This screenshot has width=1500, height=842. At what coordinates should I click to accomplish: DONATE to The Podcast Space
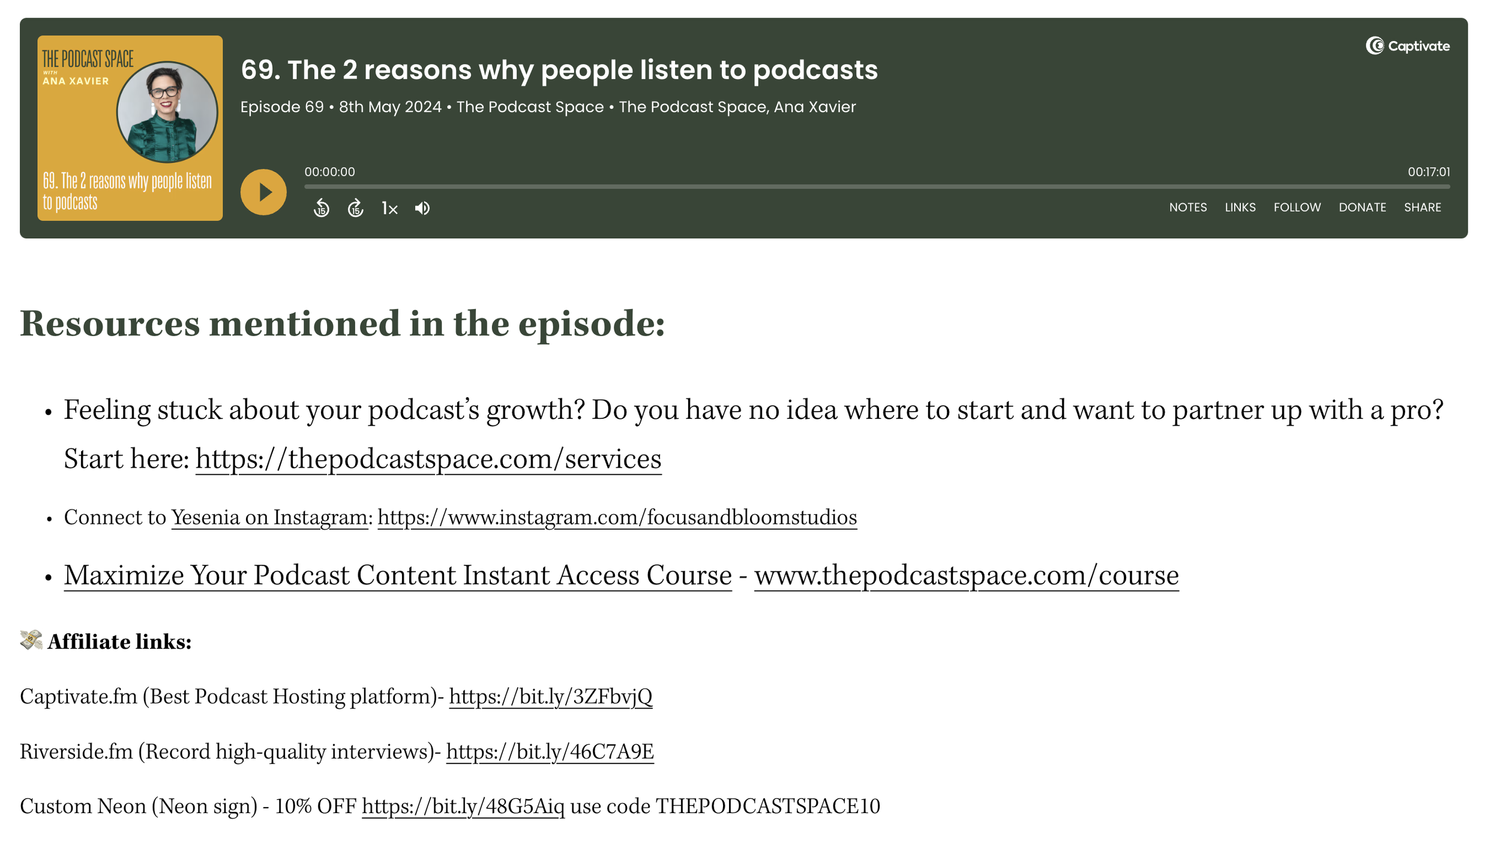(1362, 207)
